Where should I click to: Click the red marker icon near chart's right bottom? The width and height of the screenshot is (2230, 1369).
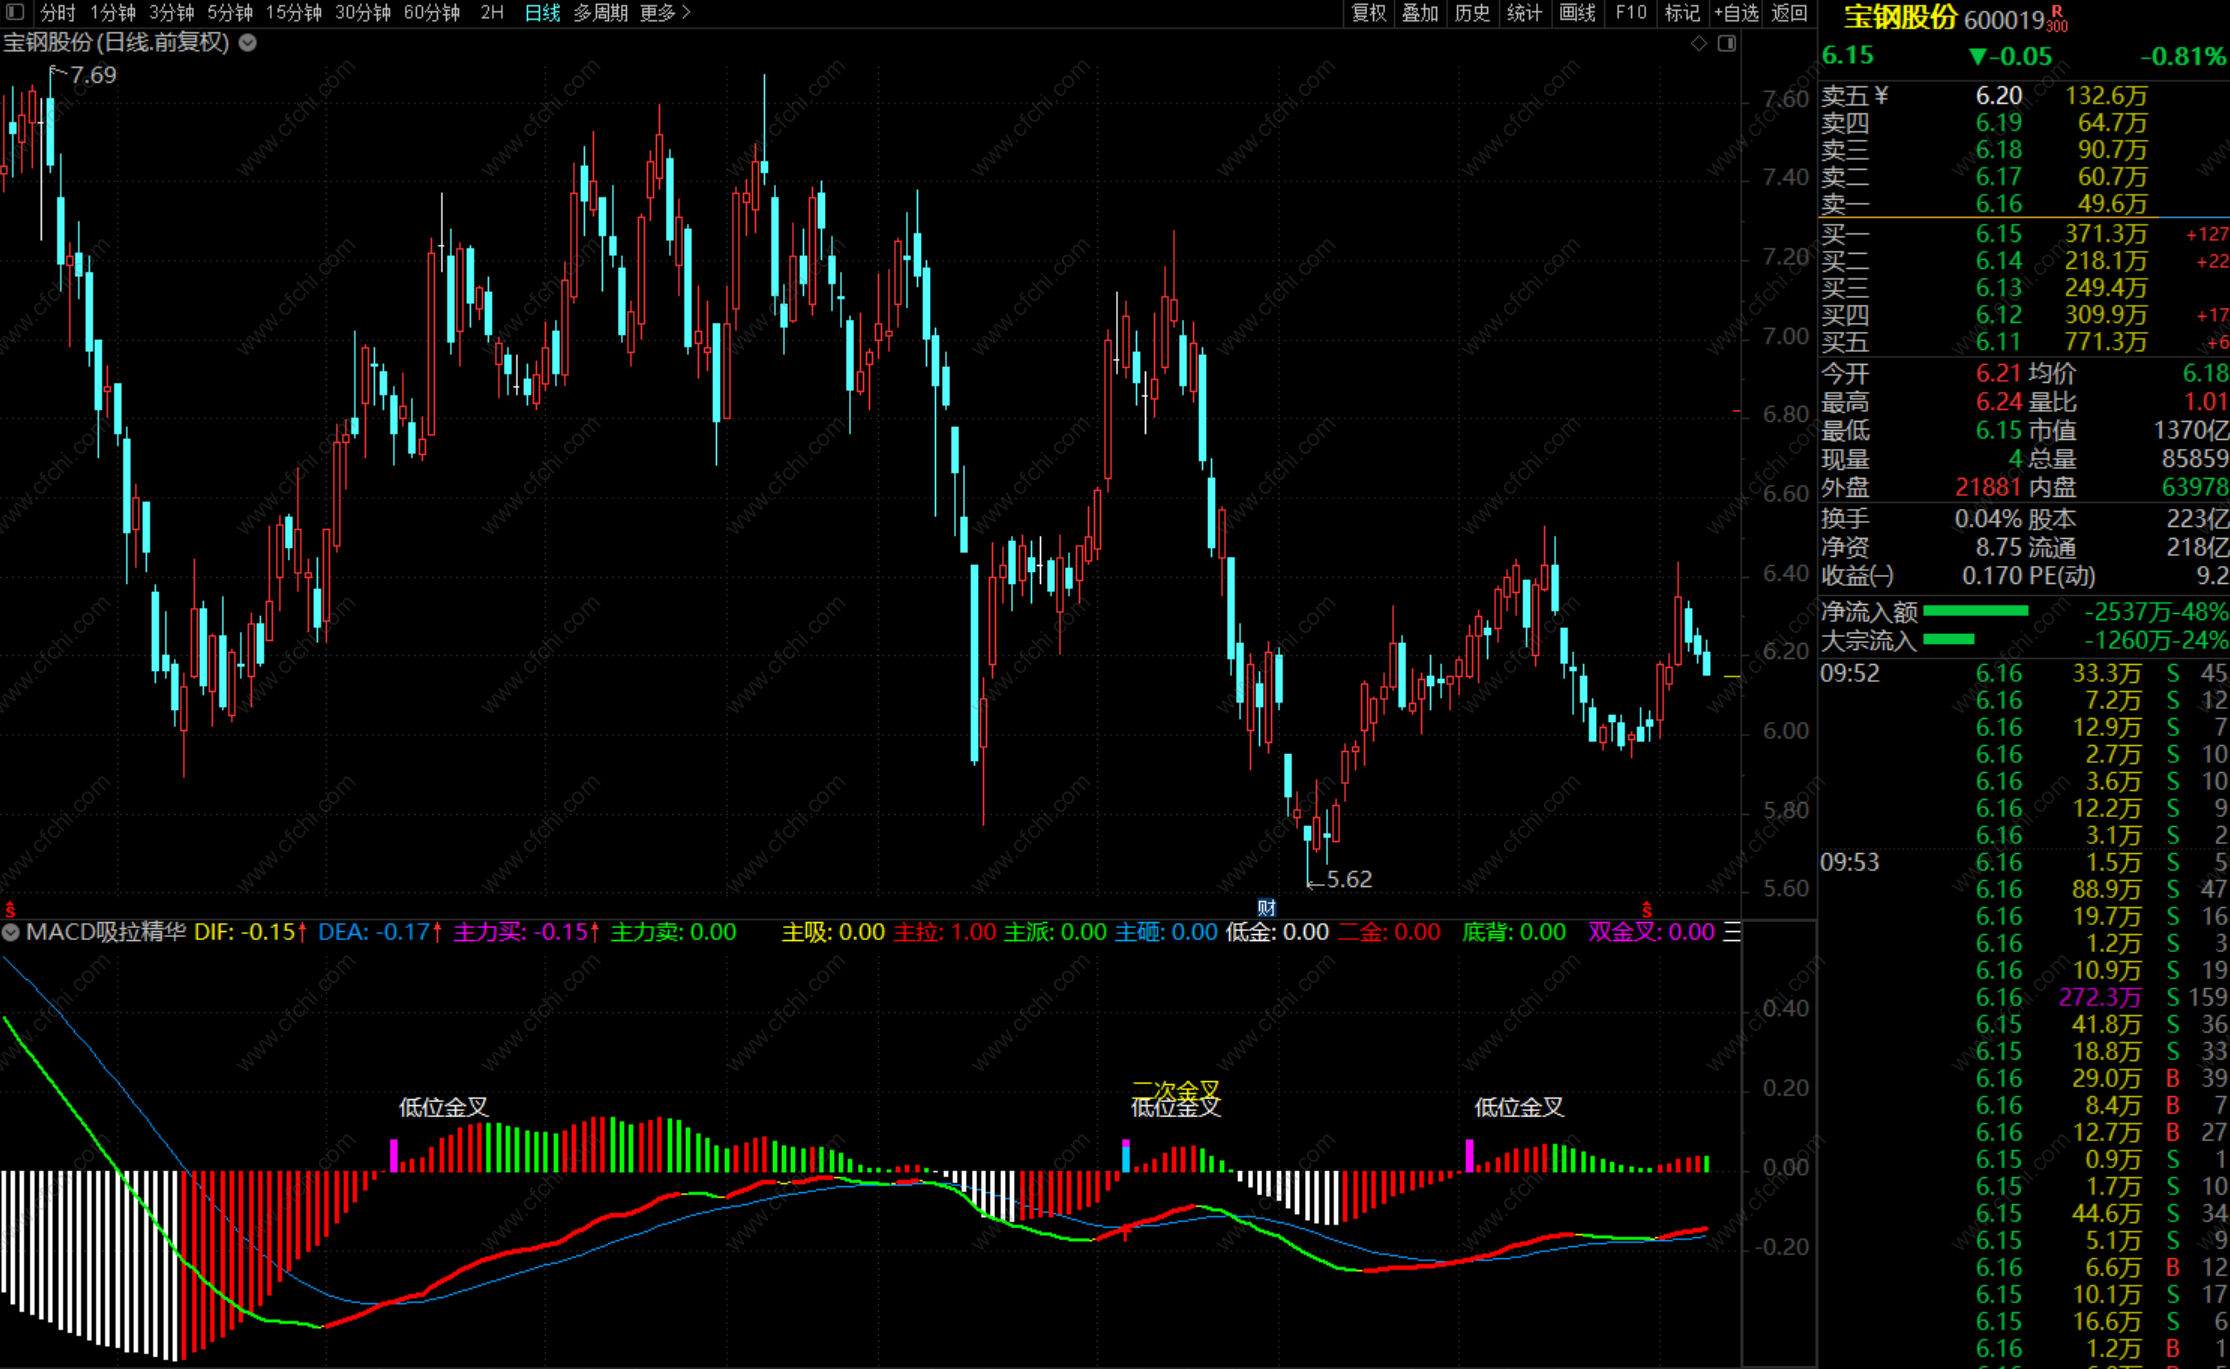[x=1647, y=909]
